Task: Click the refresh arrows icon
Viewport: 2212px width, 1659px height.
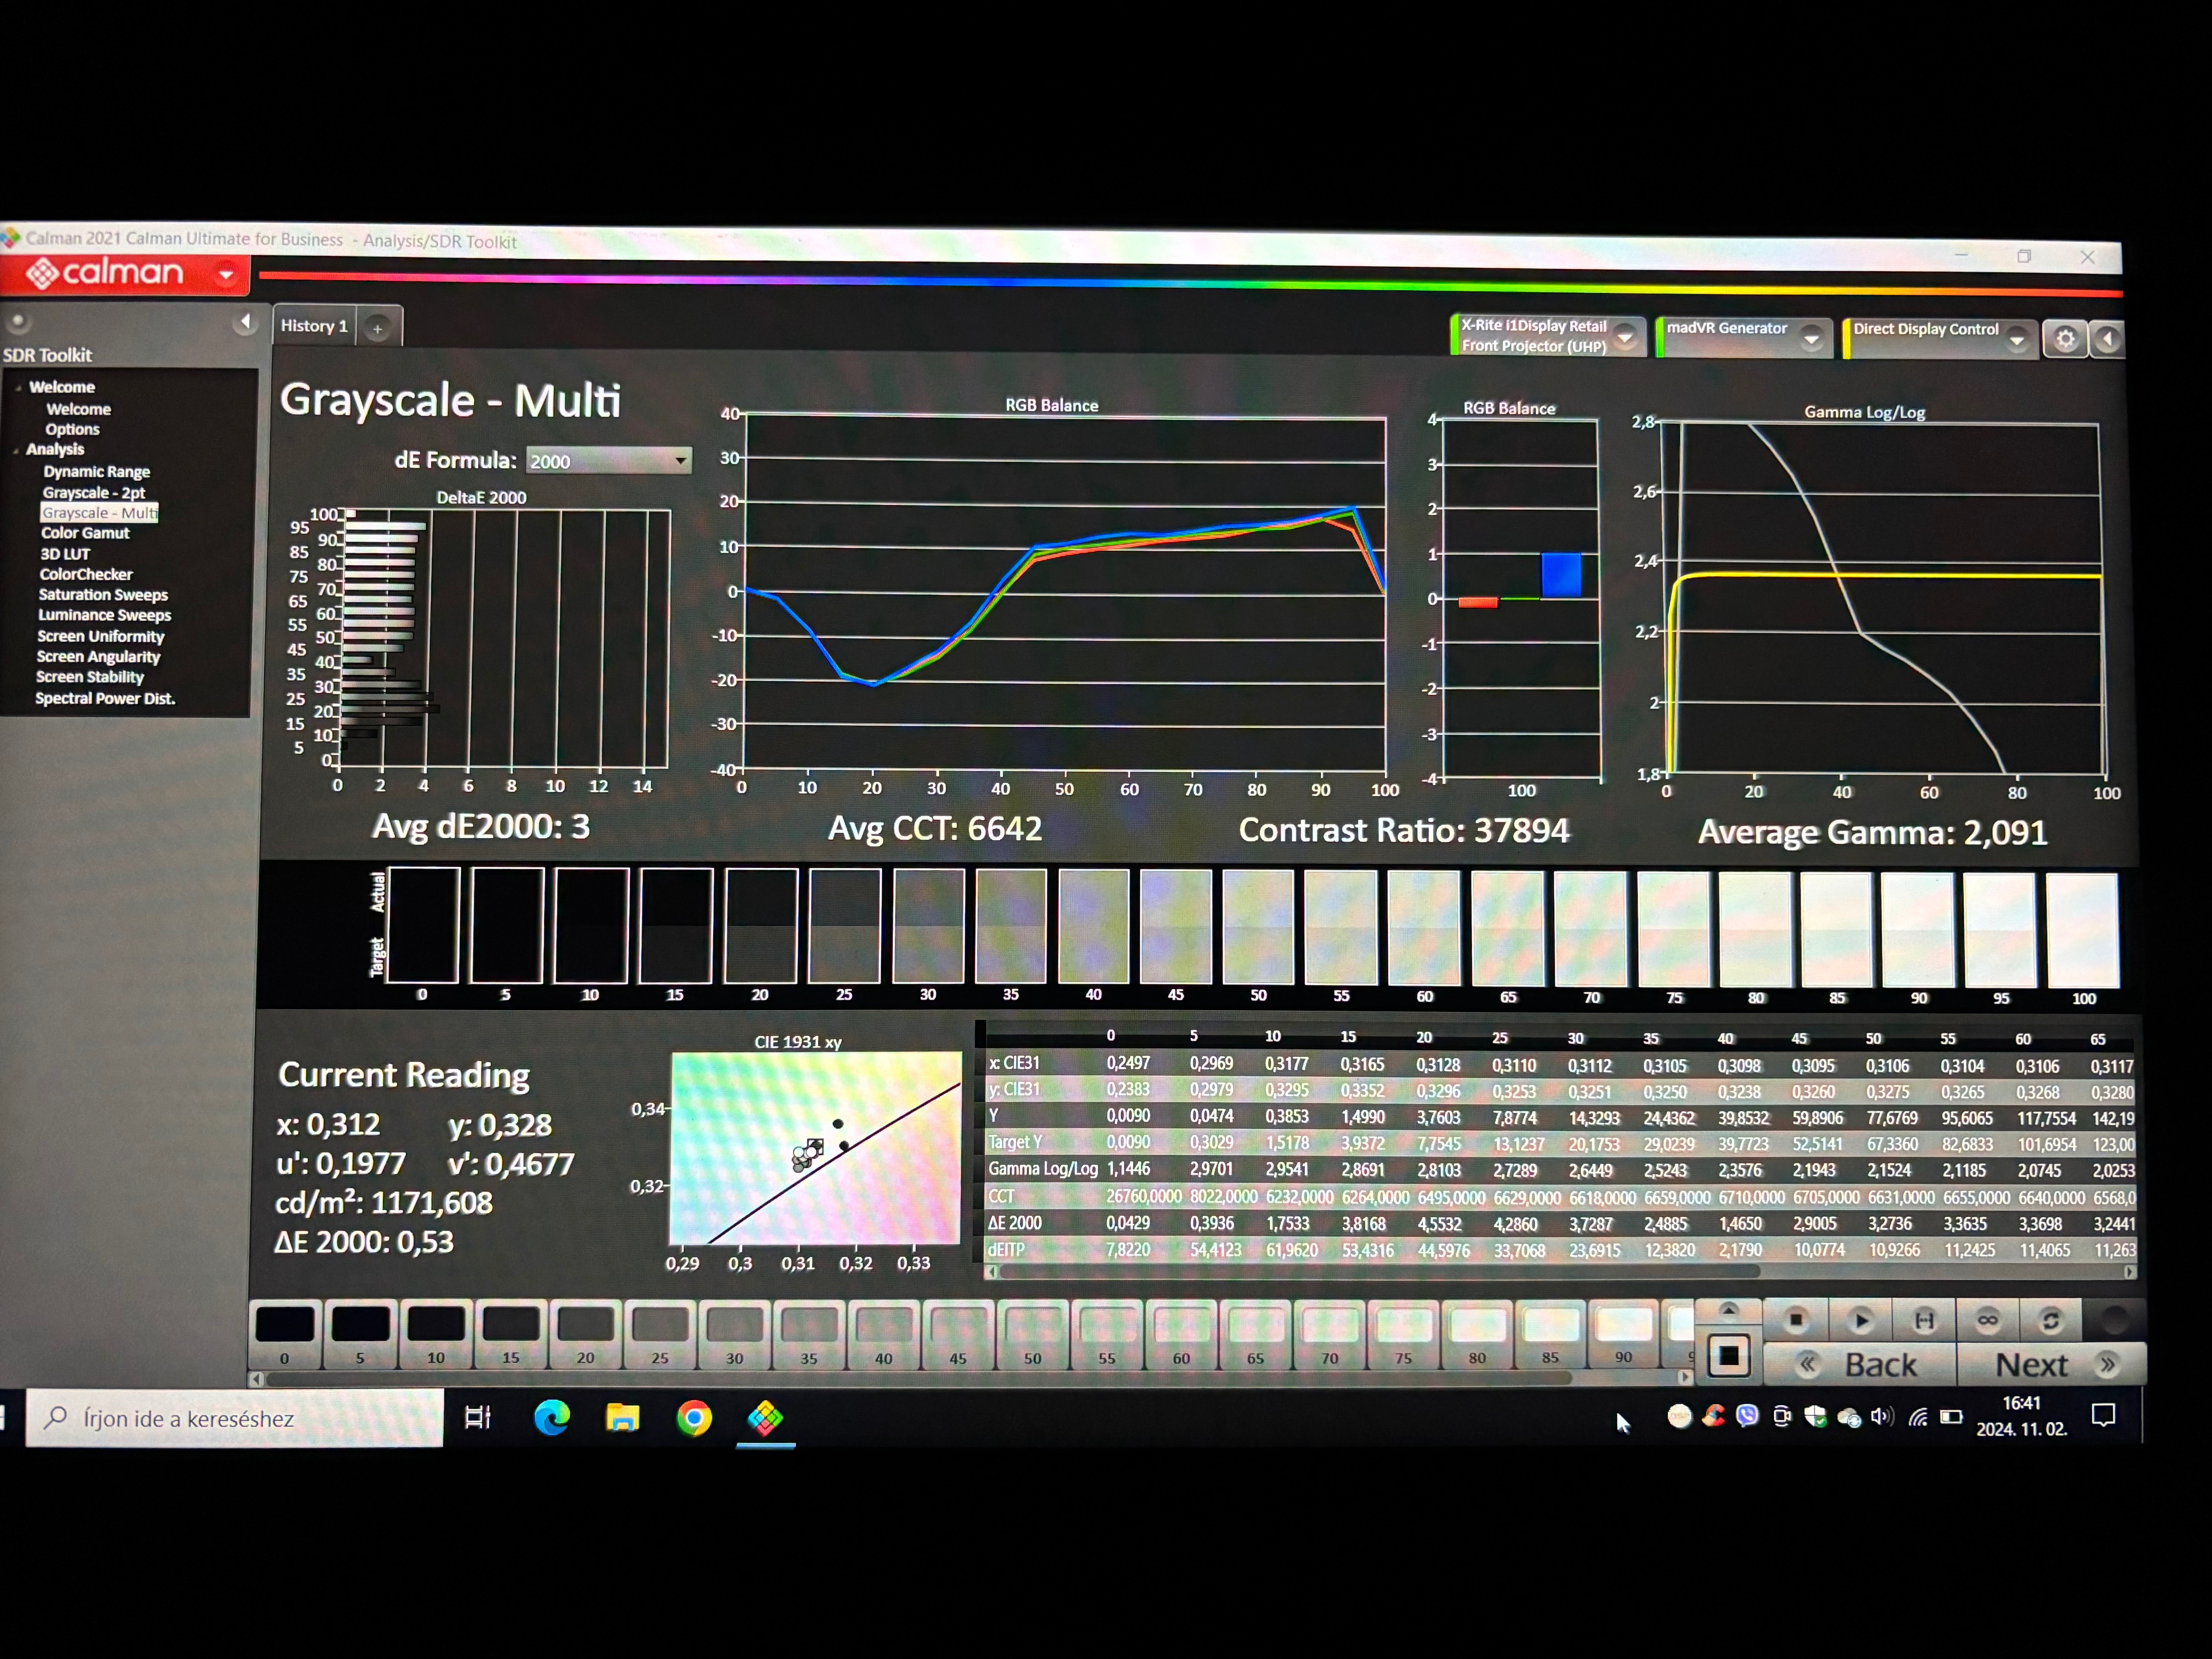Action: pyautogui.click(x=2051, y=1320)
